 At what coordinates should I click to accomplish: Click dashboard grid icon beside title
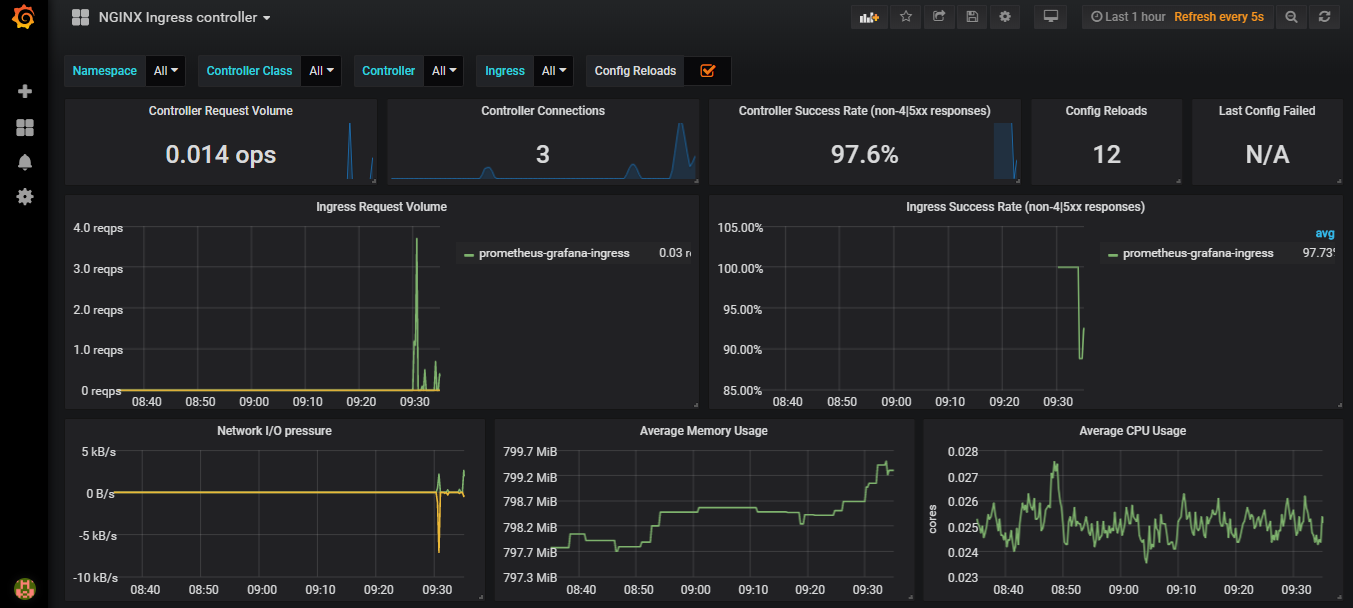click(81, 17)
